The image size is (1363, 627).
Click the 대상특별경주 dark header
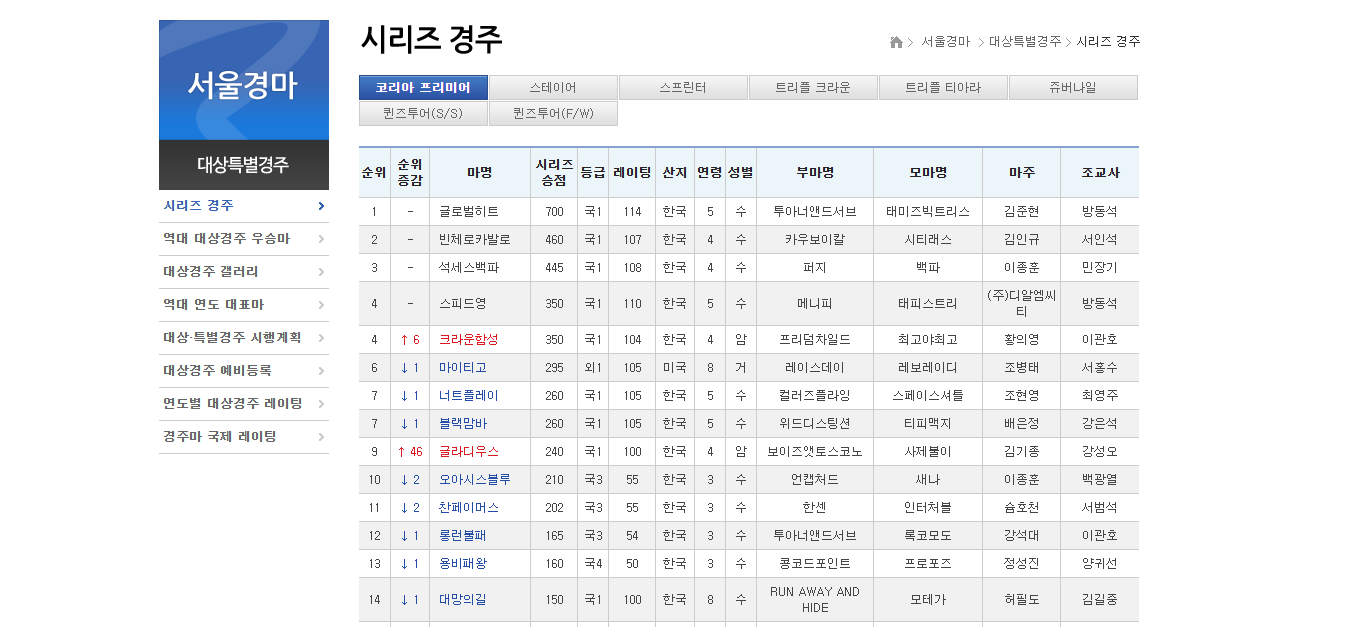click(244, 165)
